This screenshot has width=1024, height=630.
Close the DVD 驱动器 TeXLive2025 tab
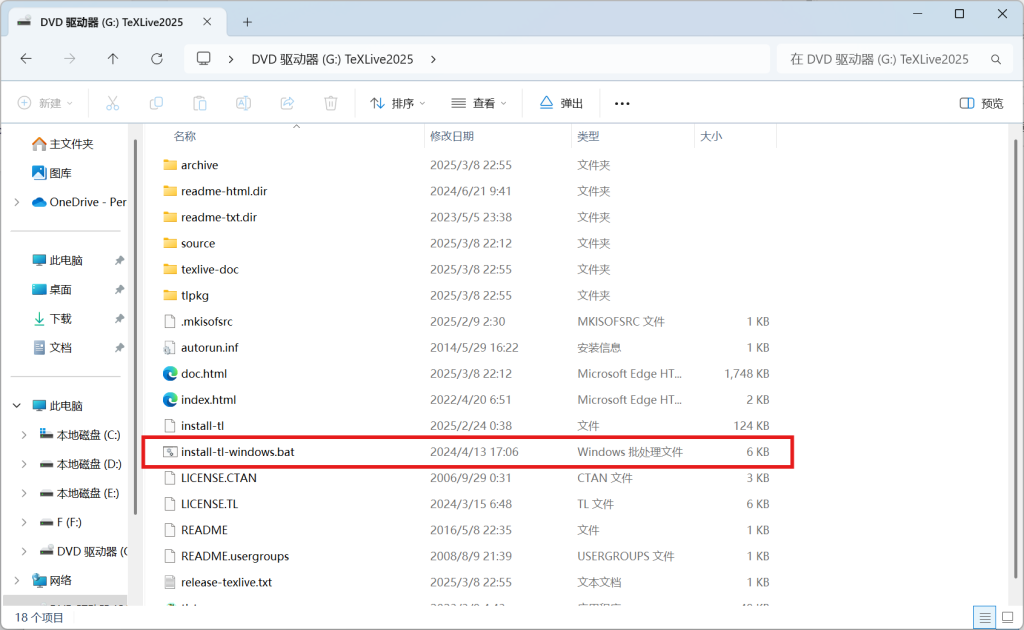click(x=207, y=22)
